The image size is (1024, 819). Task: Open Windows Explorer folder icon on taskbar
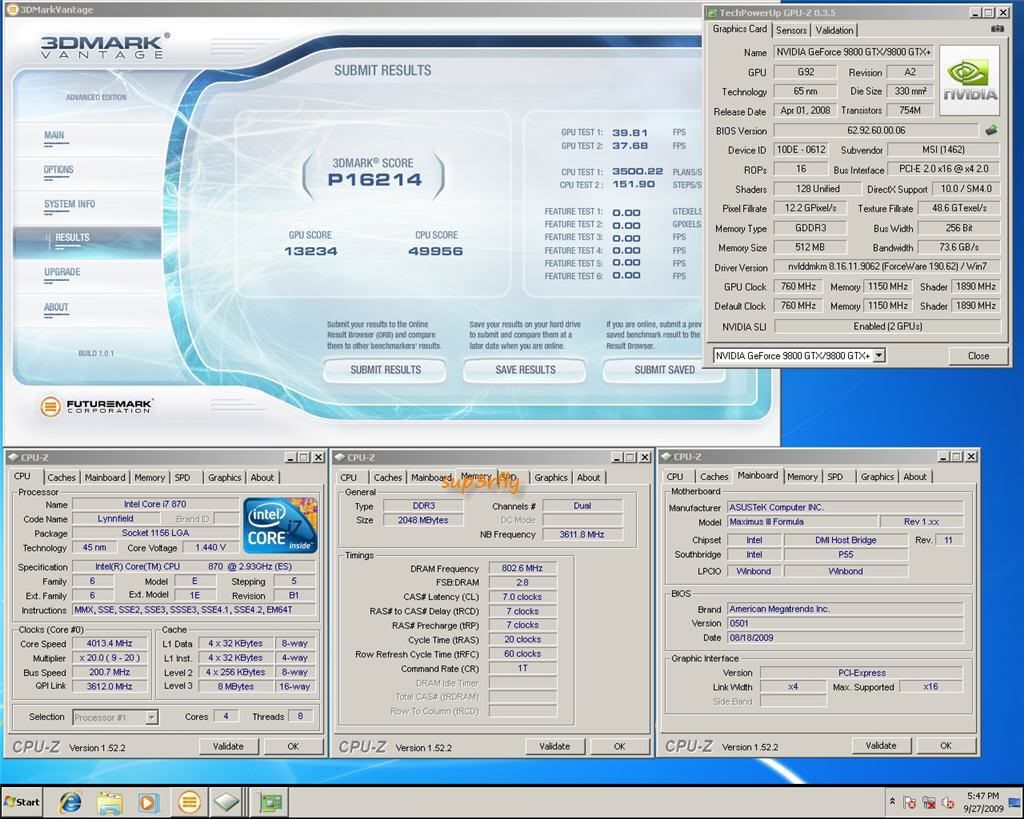point(110,802)
